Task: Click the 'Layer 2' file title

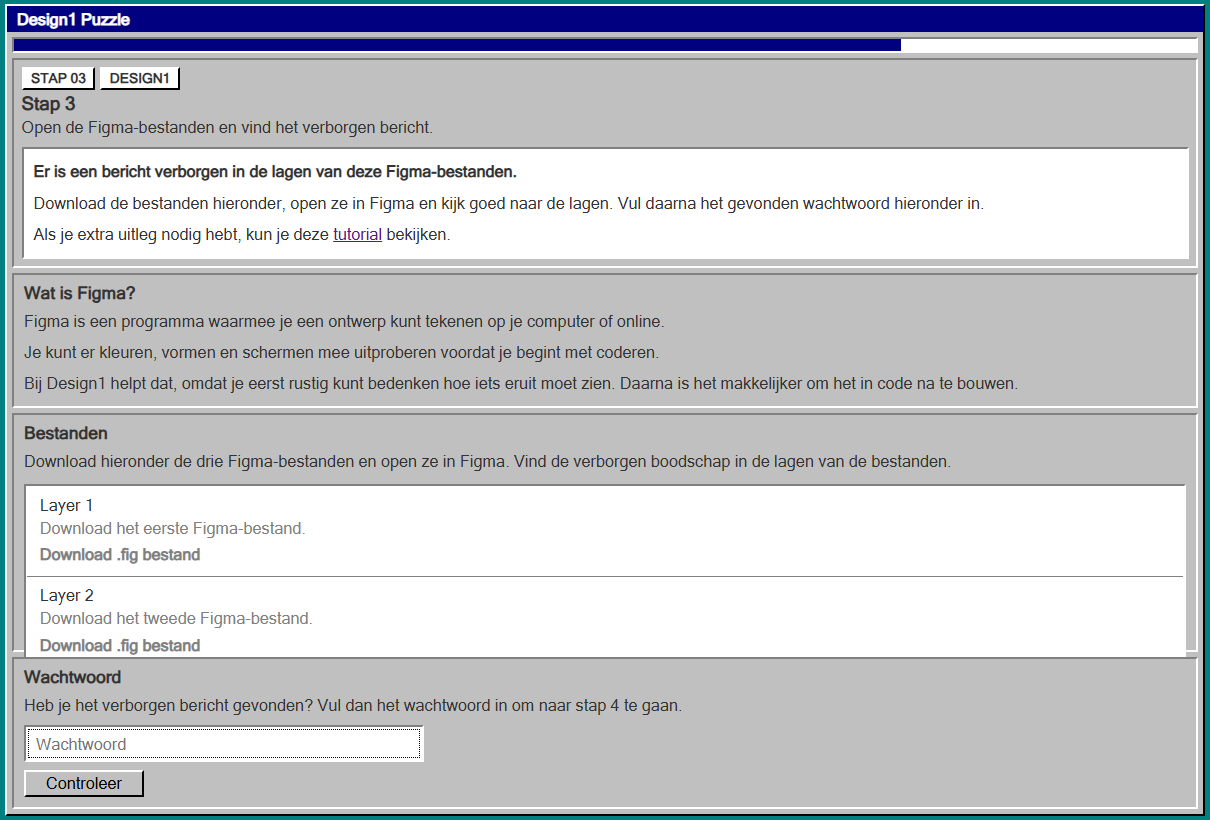Action: click(x=67, y=596)
